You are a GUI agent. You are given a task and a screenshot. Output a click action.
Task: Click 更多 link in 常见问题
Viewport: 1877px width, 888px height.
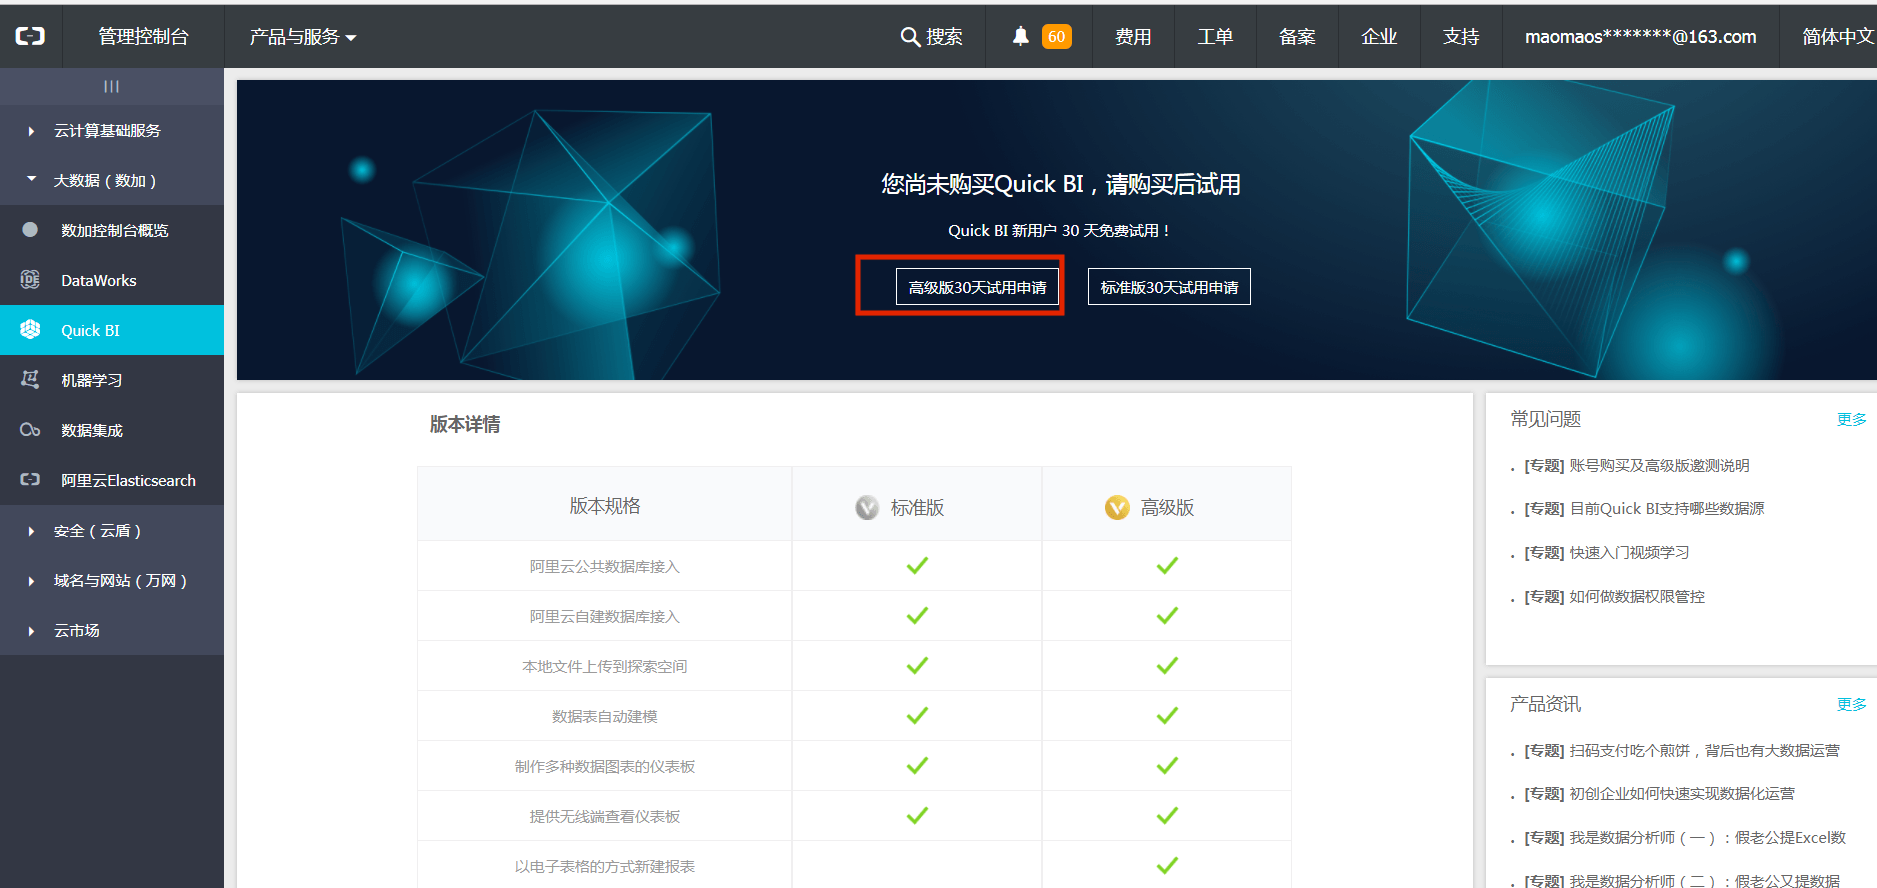[x=1851, y=420]
